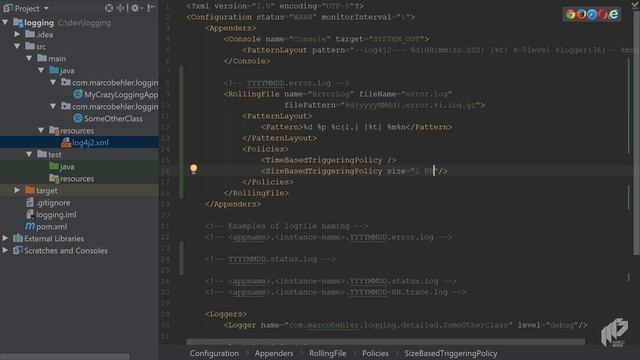
Task: Open preview in Opera browser icon
Action: (602, 14)
